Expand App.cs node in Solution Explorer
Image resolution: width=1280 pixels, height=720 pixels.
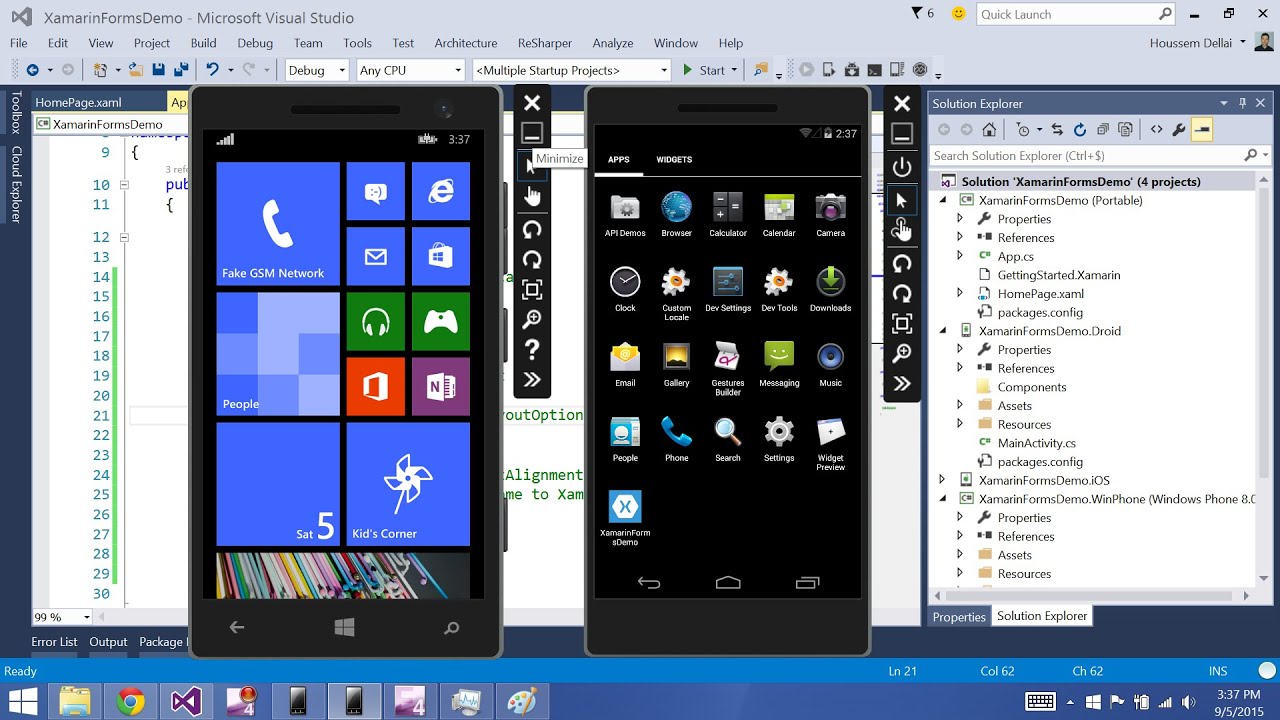960,256
